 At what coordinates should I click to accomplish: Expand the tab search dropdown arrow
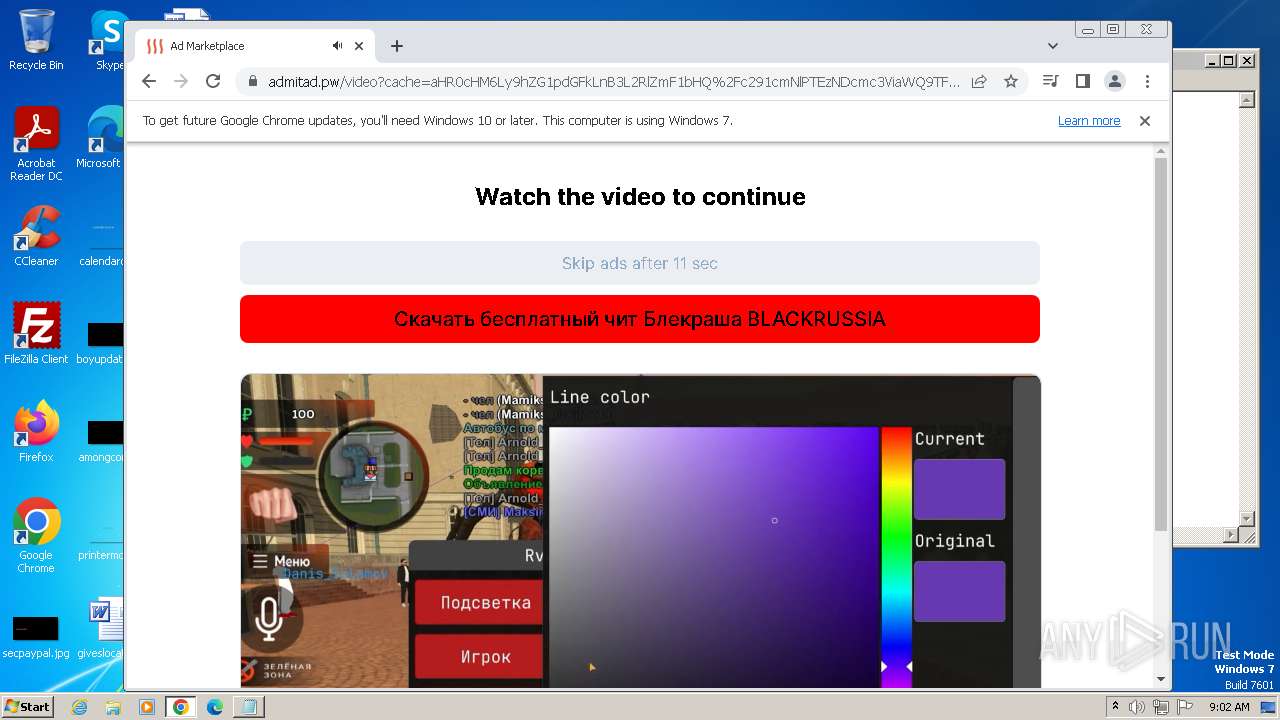click(1053, 46)
